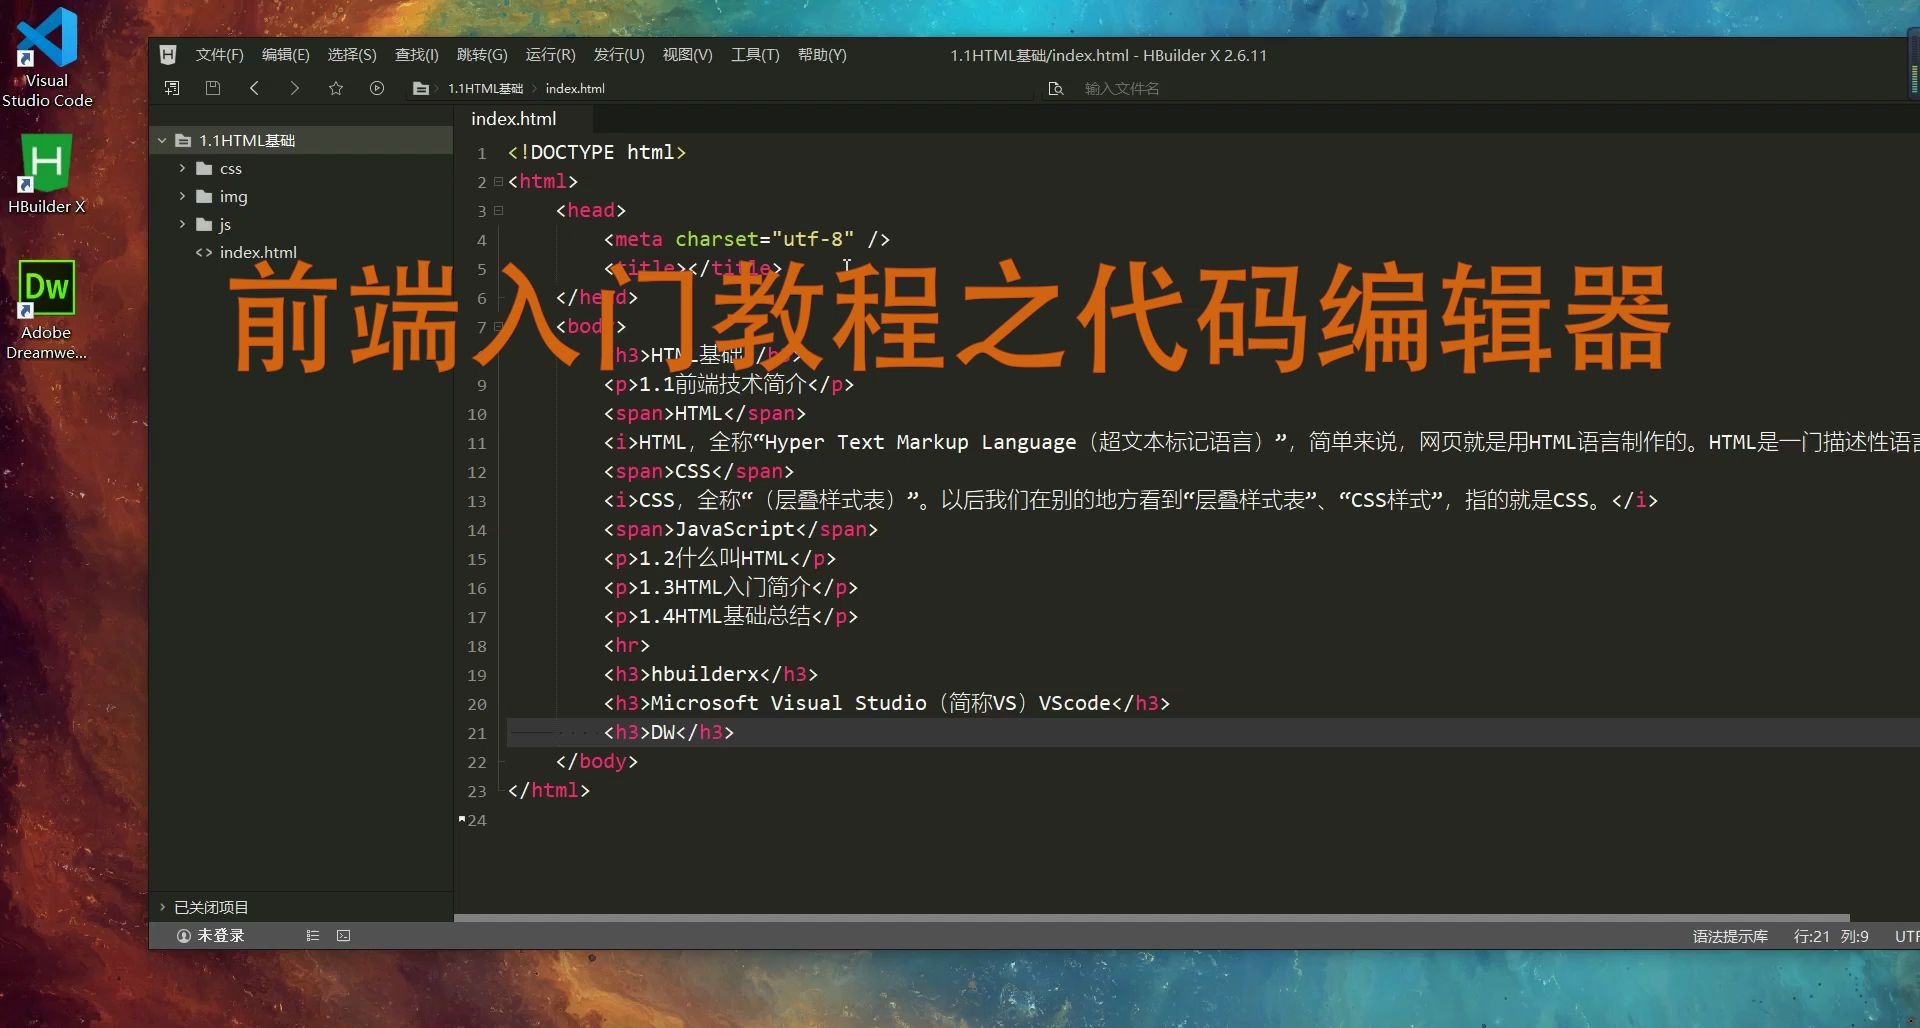Expand the css folder
Viewport: 1920px width, 1028px height.
coord(182,169)
